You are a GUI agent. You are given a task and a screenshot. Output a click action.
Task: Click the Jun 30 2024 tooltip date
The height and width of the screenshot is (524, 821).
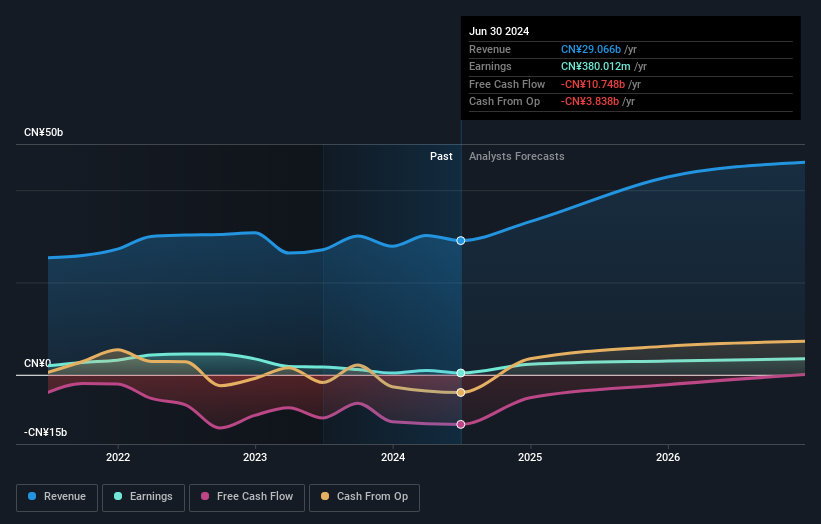coord(499,31)
